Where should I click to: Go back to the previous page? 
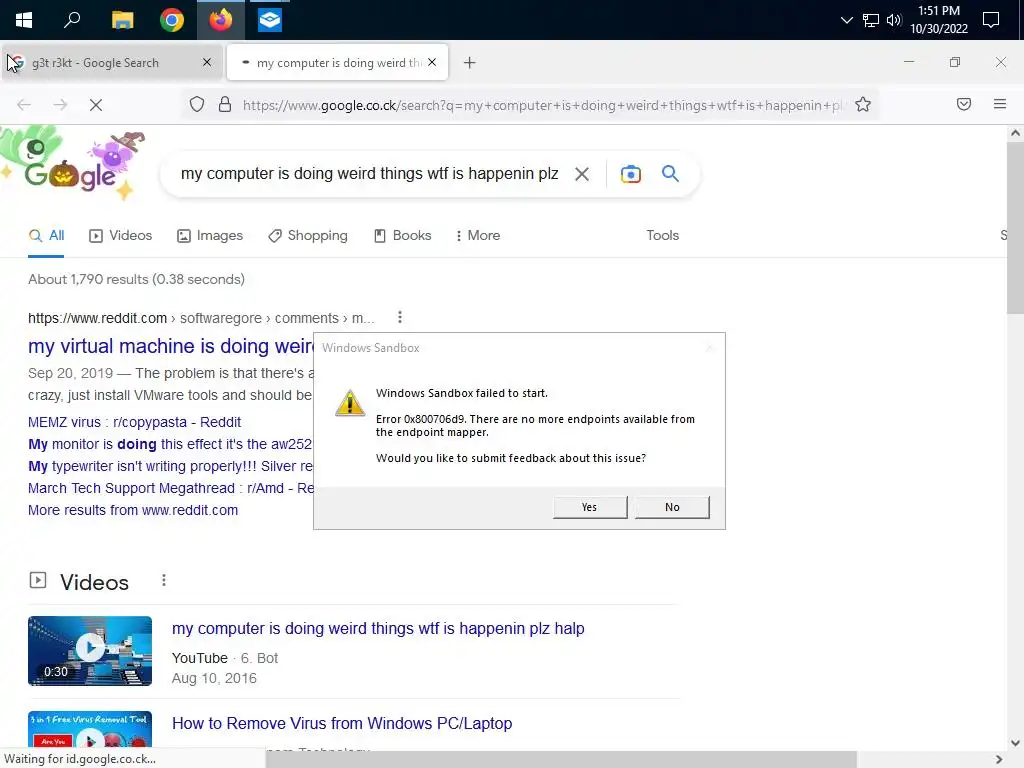click(x=24, y=104)
